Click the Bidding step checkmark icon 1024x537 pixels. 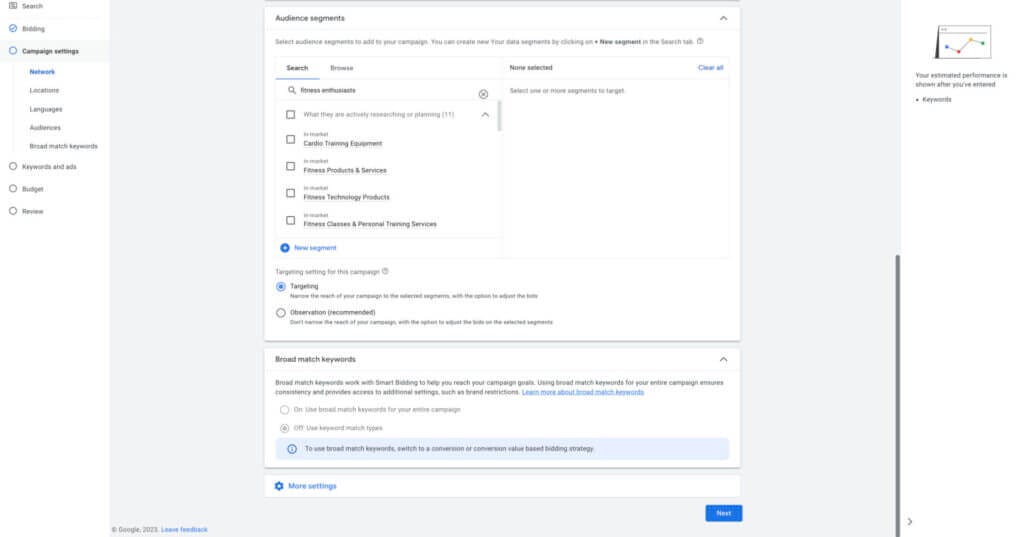point(13,29)
